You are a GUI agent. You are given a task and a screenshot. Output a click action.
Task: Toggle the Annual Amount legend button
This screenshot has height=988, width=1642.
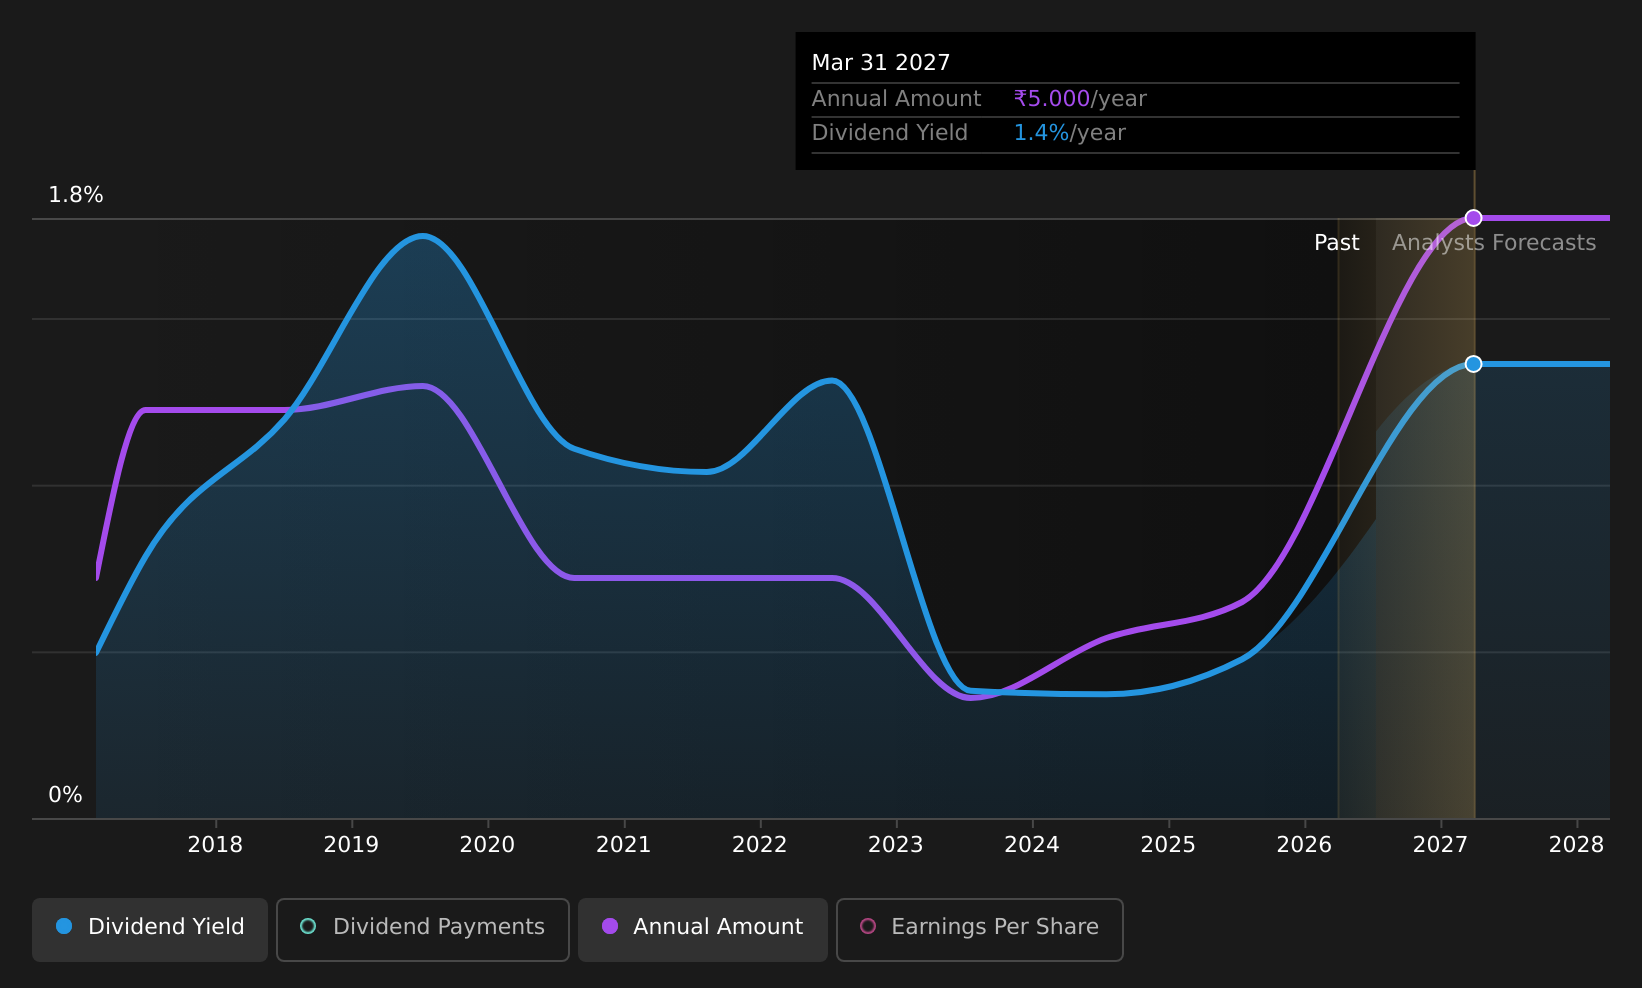[703, 929]
